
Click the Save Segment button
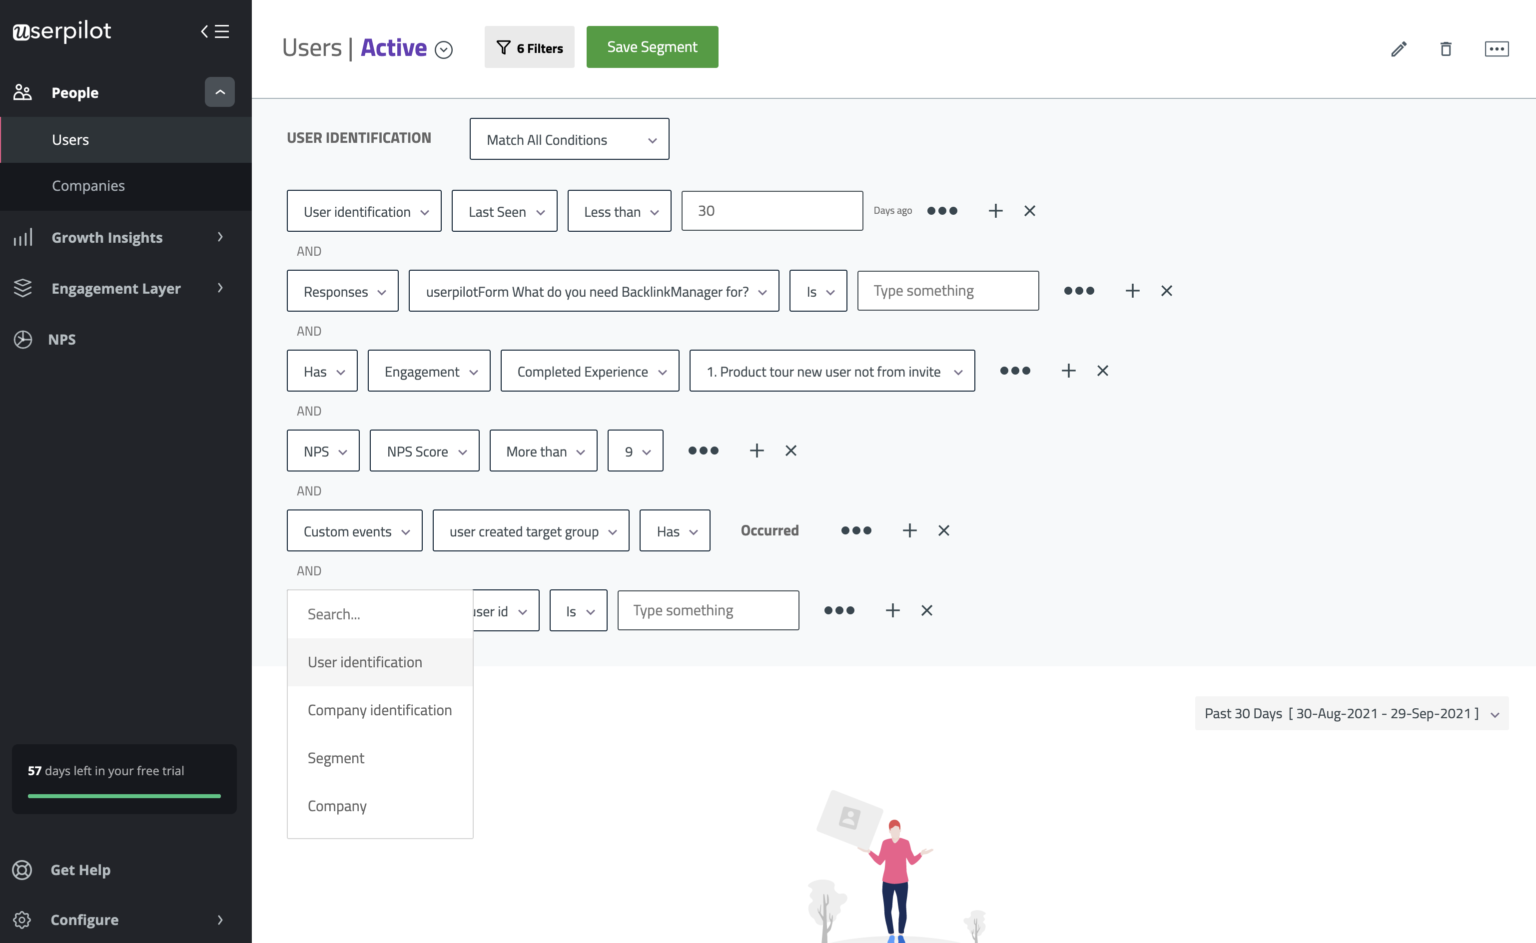[652, 46]
